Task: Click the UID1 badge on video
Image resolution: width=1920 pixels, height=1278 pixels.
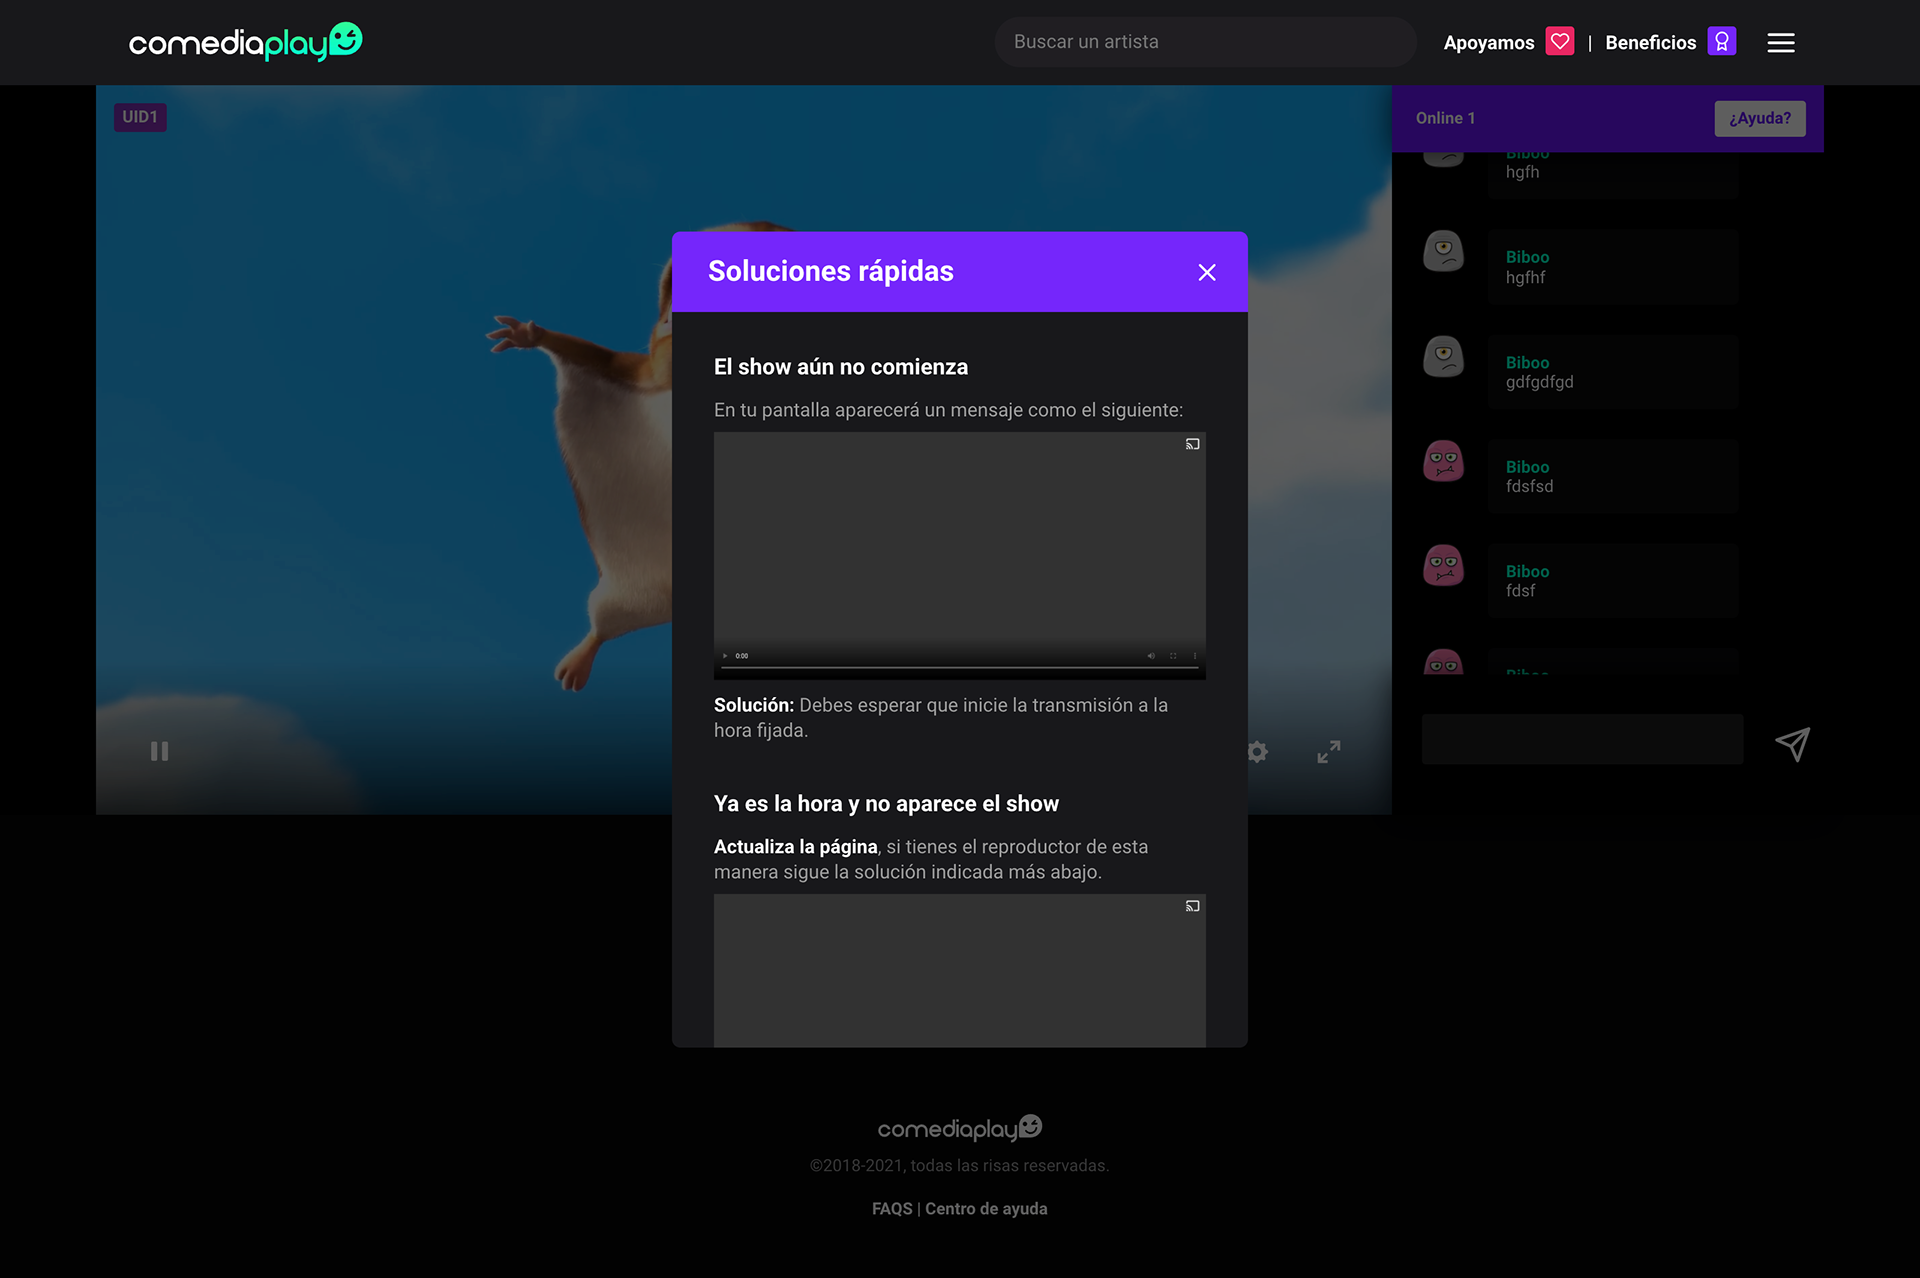Action: (140, 117)
